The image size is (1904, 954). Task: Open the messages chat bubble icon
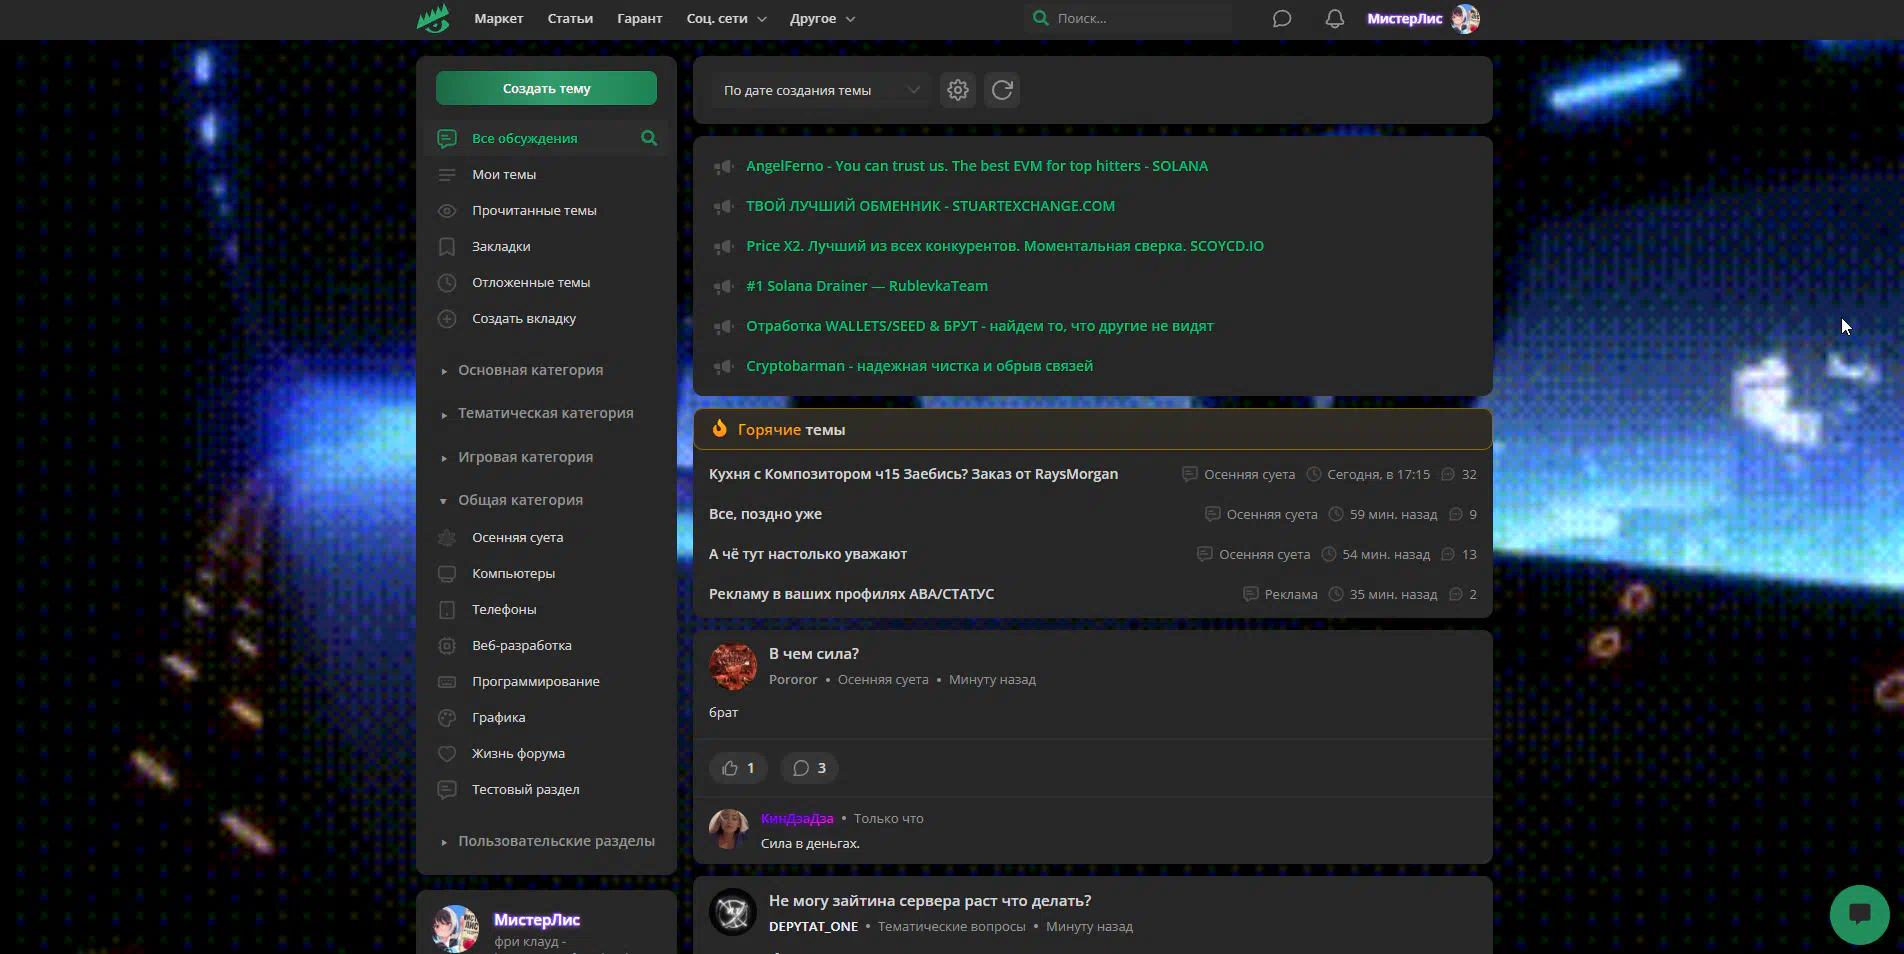pyautogui.click(x=1282, y=19)
